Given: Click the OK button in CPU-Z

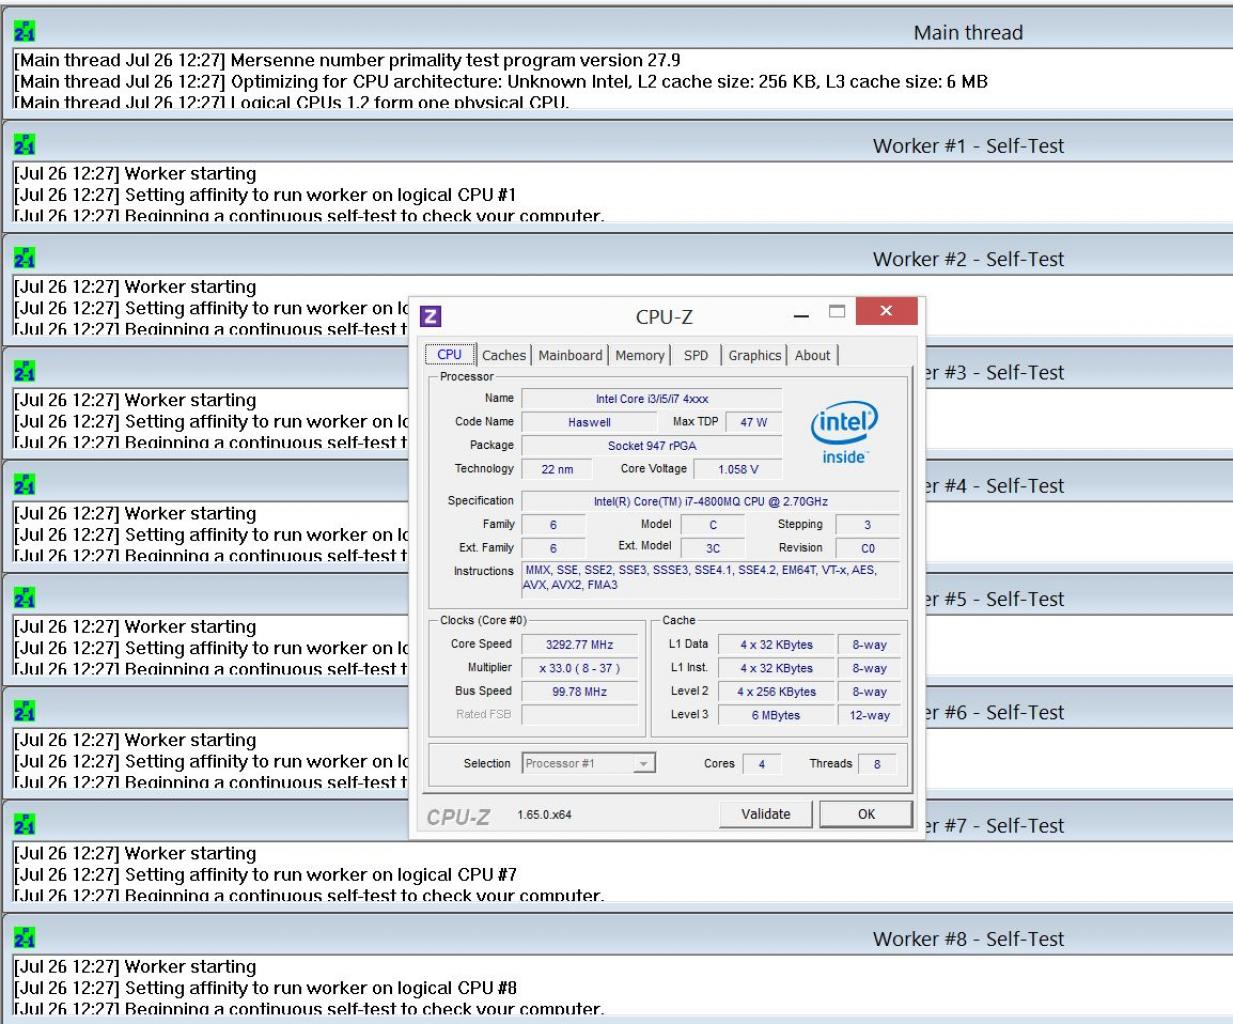Looking at the screenshot, I should (x=866, y=814).
